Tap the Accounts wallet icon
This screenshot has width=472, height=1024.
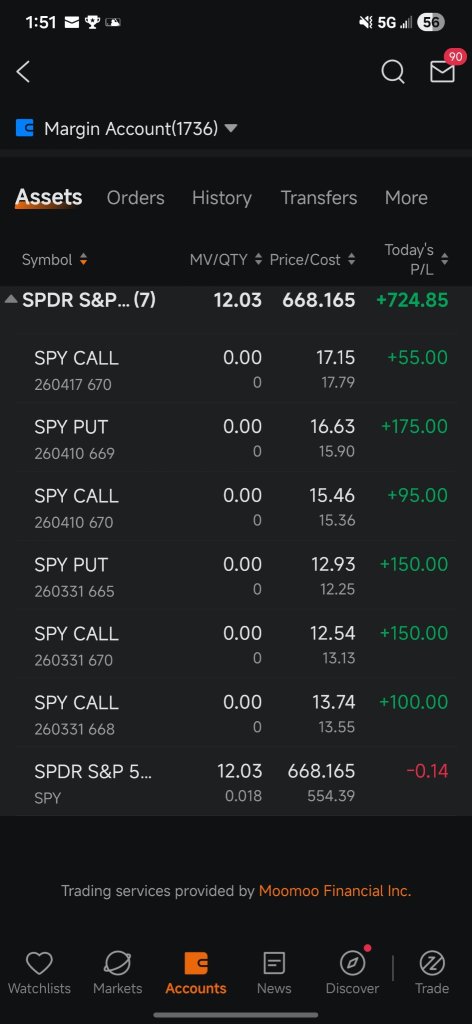(x=196, y=963)
